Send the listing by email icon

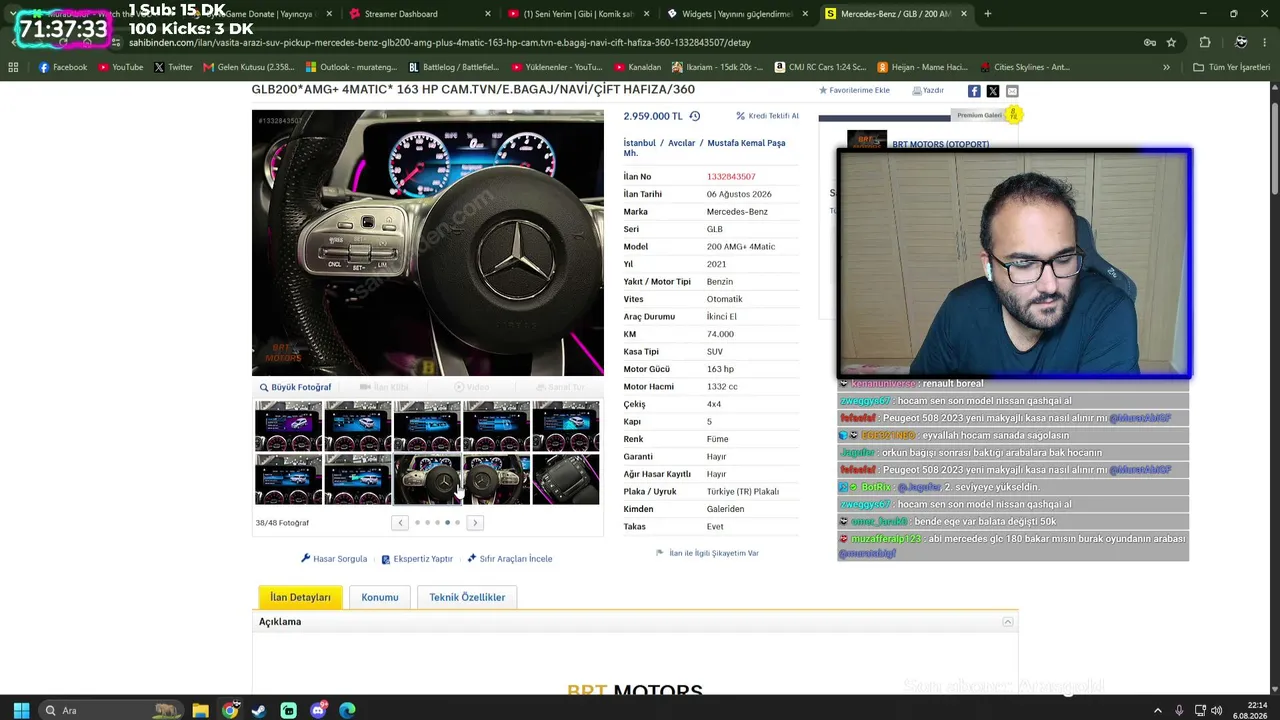point(1012,91)
